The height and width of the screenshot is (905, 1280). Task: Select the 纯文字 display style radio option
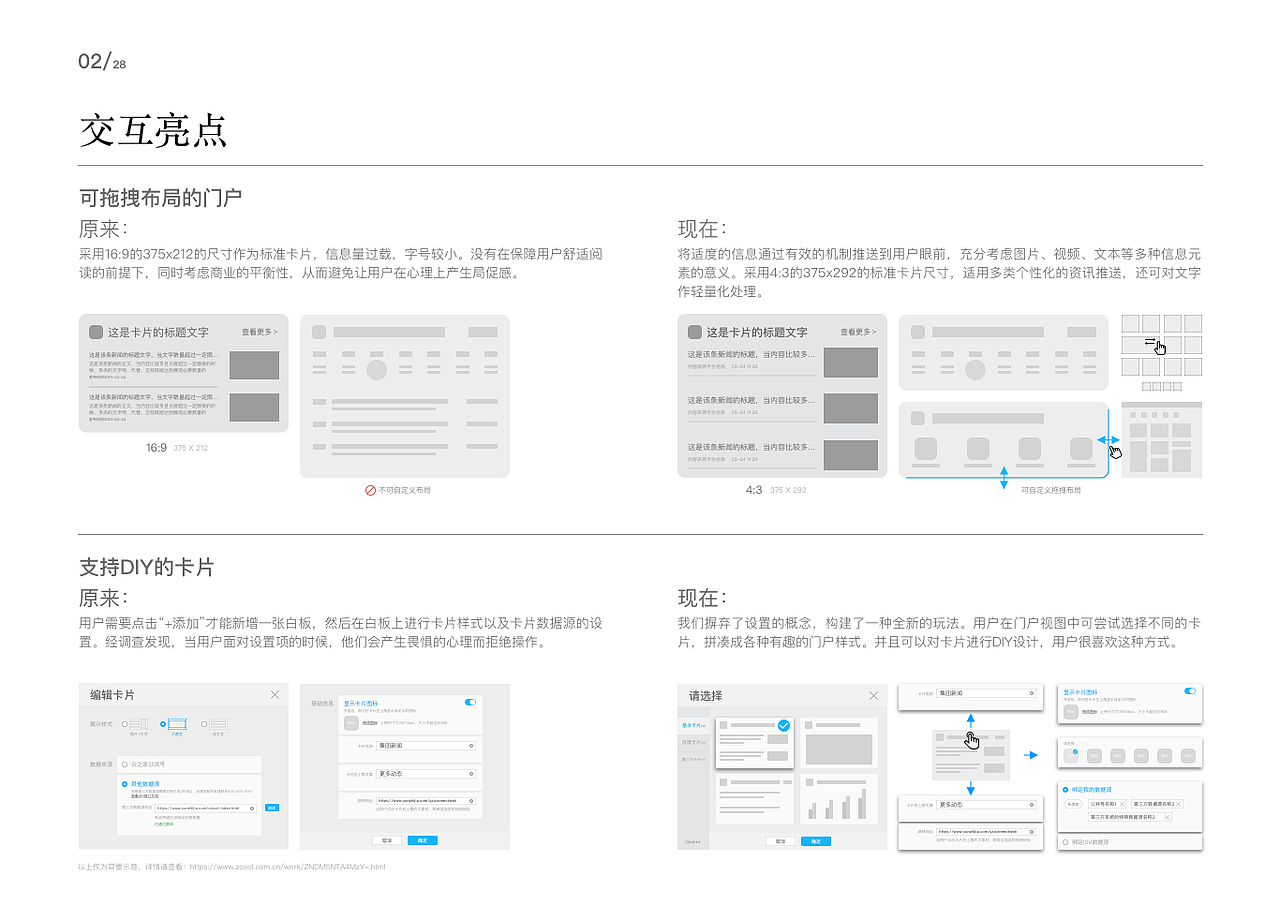pyautogui.click(x=204, y=724)
